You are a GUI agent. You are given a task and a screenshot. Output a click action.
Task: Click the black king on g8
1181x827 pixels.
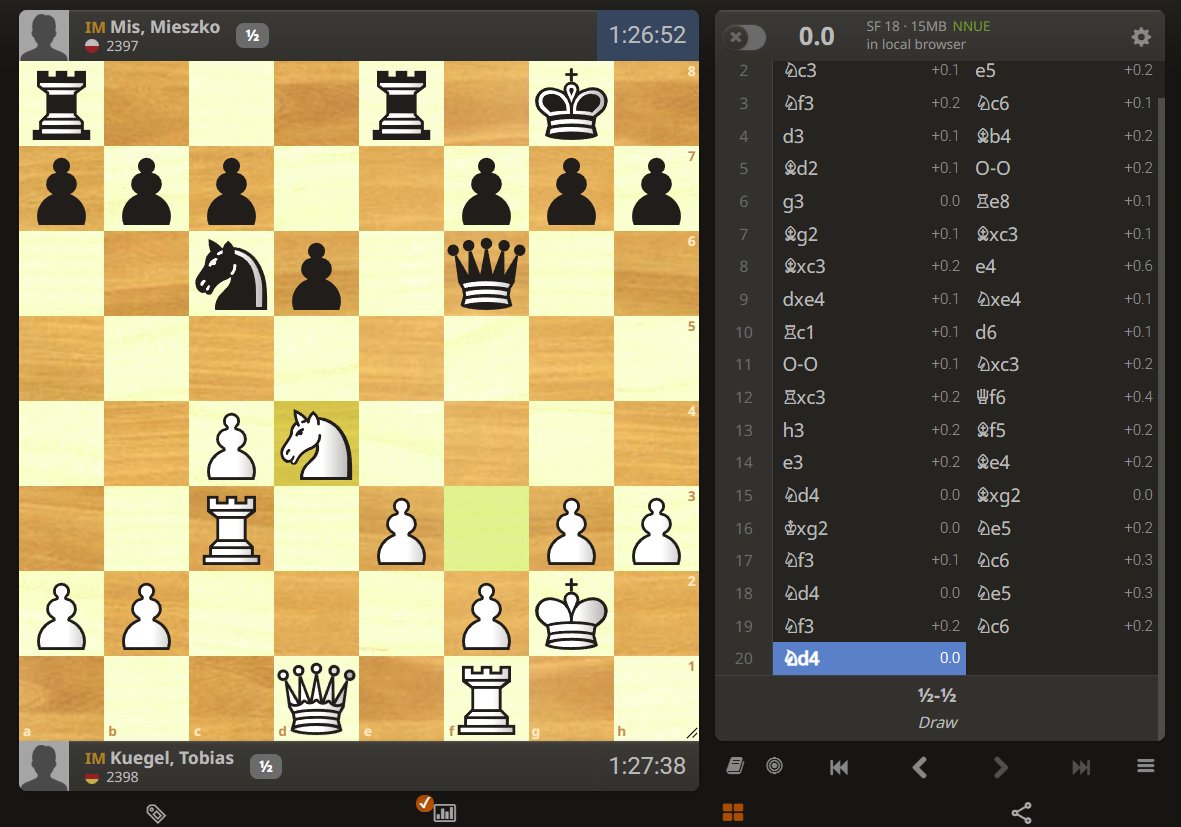coord(572,103)
